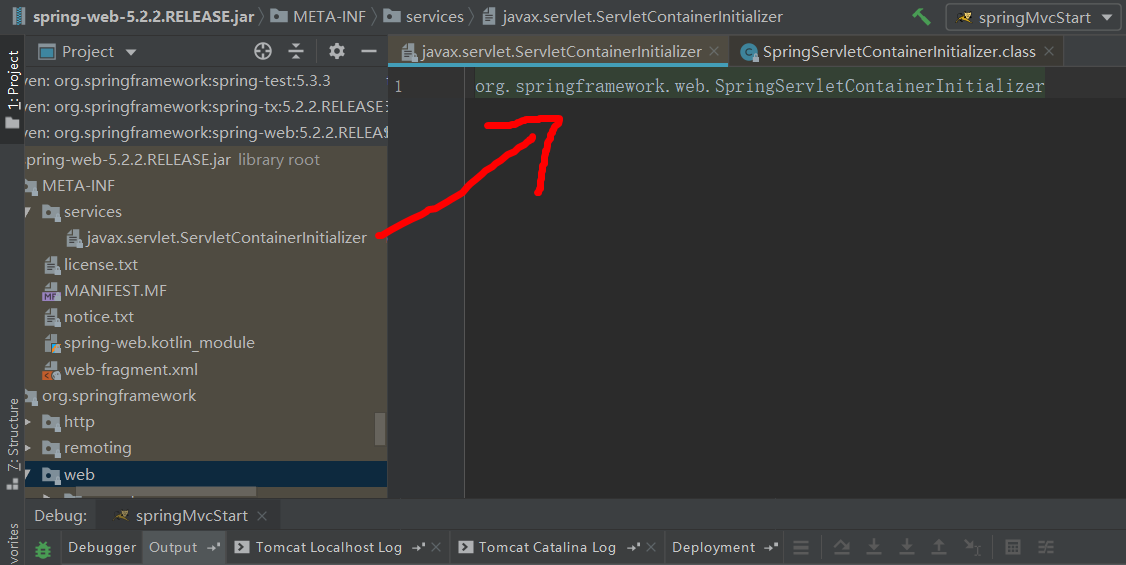Open Project panel settings gear
The height and width of the screenshot is (565, 1126).
point(337,51)
